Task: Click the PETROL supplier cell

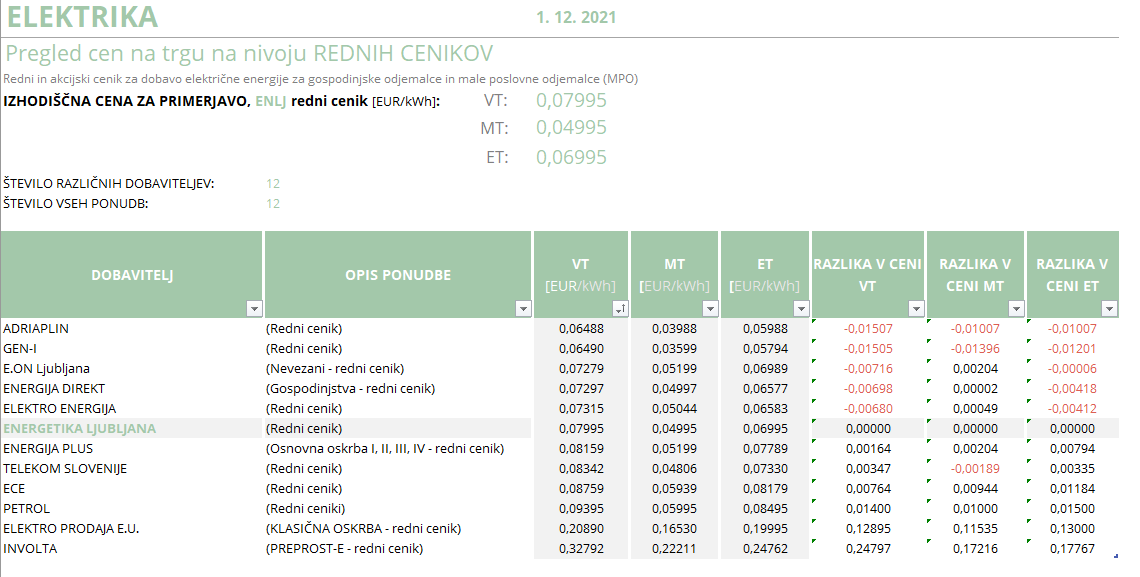Action: point(28,508)
